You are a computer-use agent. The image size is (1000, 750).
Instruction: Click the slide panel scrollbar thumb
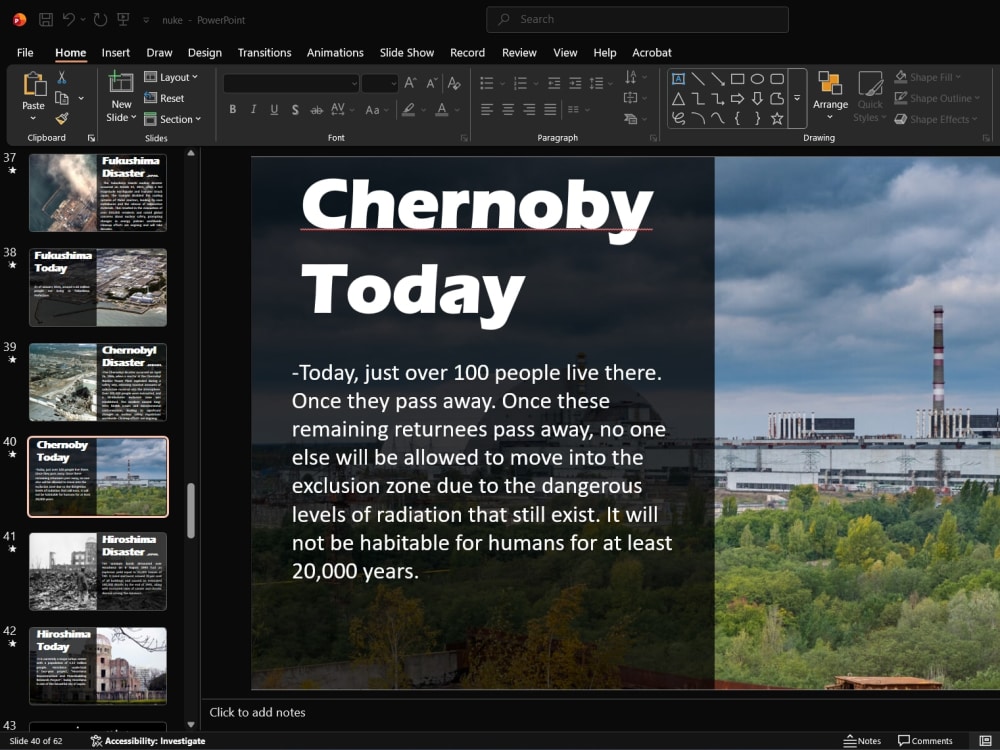pos(191,511)
